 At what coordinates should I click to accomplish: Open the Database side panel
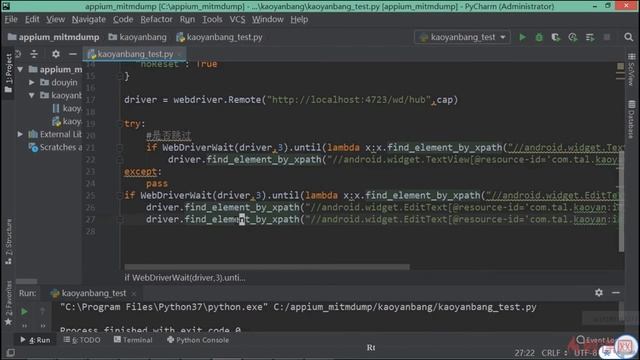pyautogui.click(x=631, y=119)
